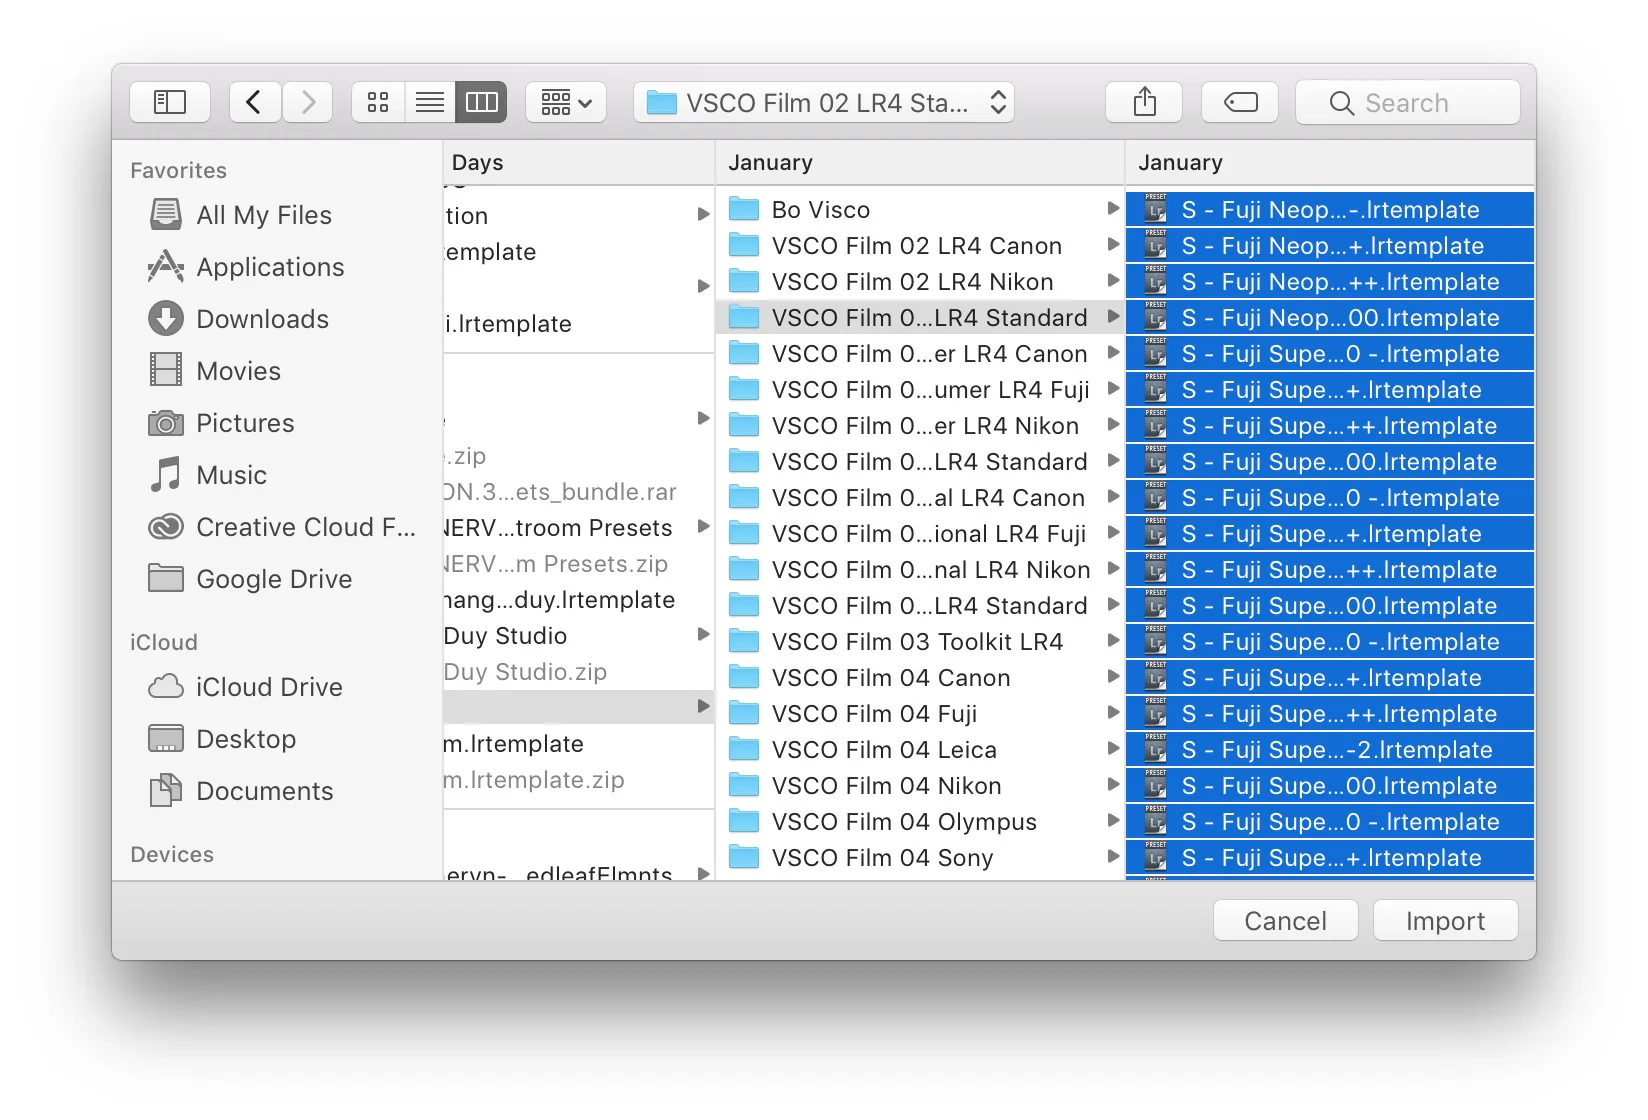Click folder icon of VSCO Film 04 Nikon
The height and width of the screenshot is (1120, 1648).
[x=744, y=785]
